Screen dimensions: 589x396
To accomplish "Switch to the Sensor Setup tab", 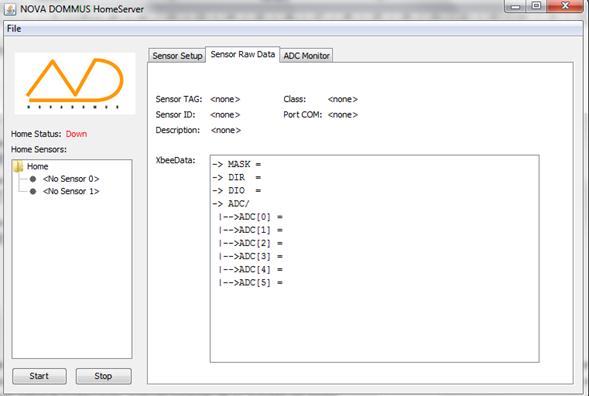I will click(177, 56).
